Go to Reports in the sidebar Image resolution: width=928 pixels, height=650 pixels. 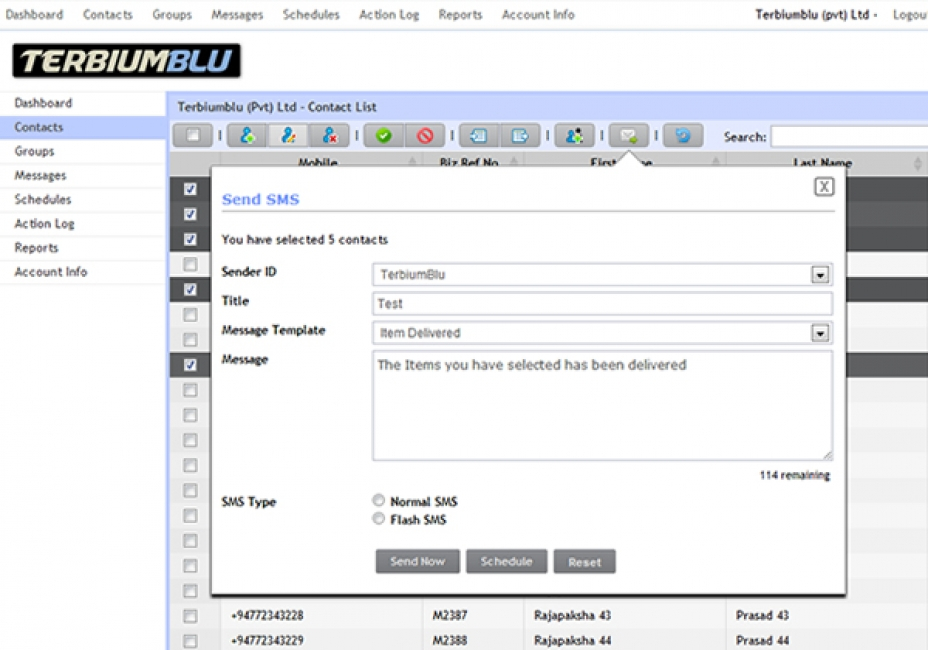[x=83, y=248]
